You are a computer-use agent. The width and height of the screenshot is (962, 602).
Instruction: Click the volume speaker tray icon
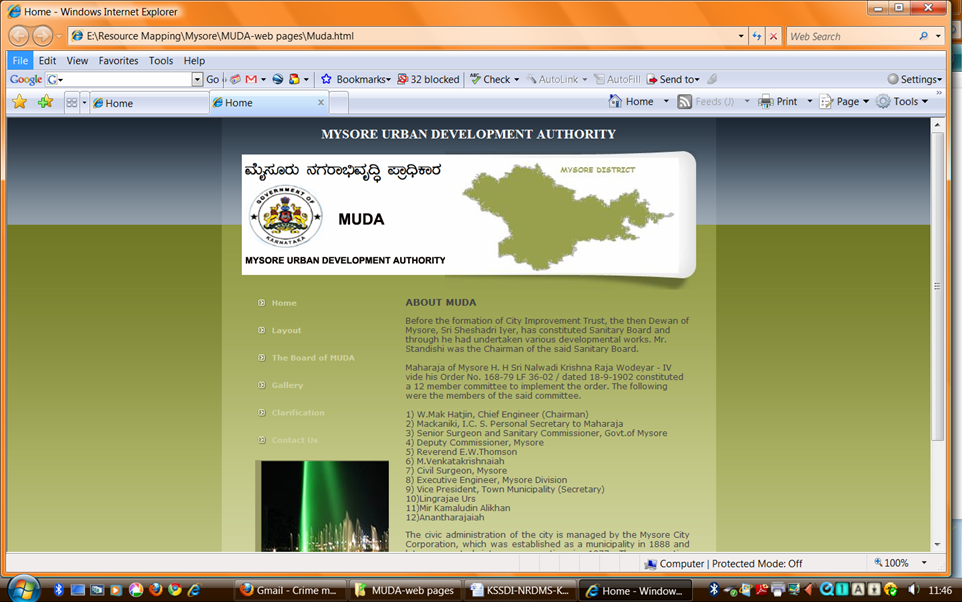[x=913, y=590]
